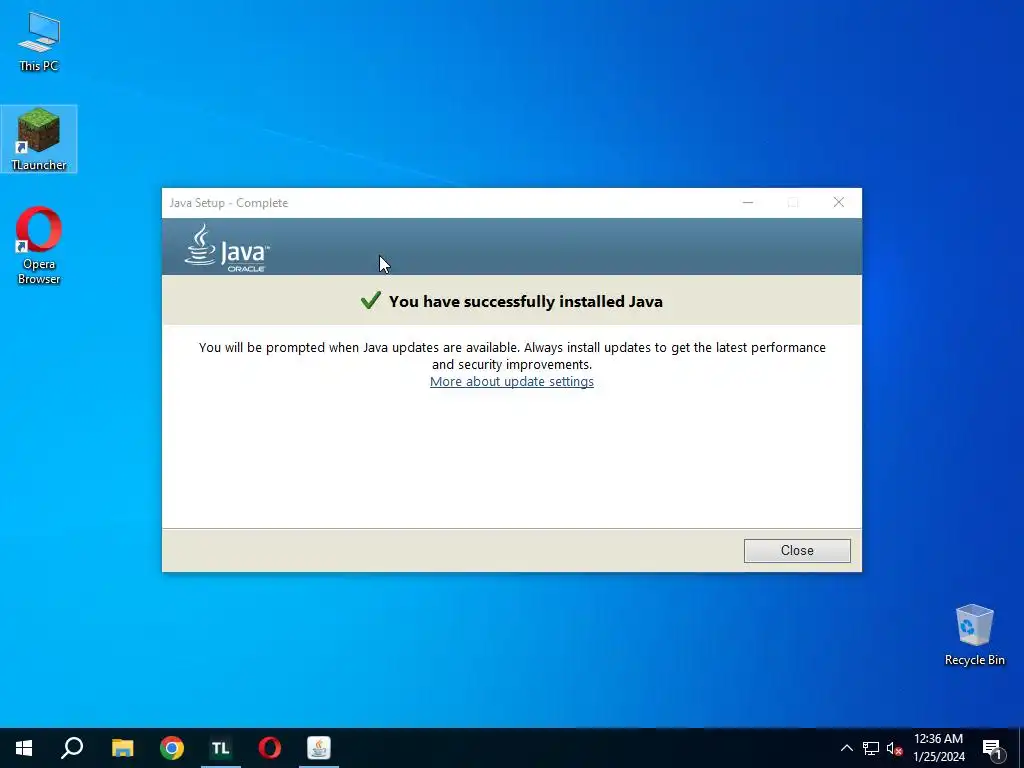The width and height of the screenshot is (1024, 768).
Task: Click "You have successfully installed Java" text
Action: [x=526, y=301]
